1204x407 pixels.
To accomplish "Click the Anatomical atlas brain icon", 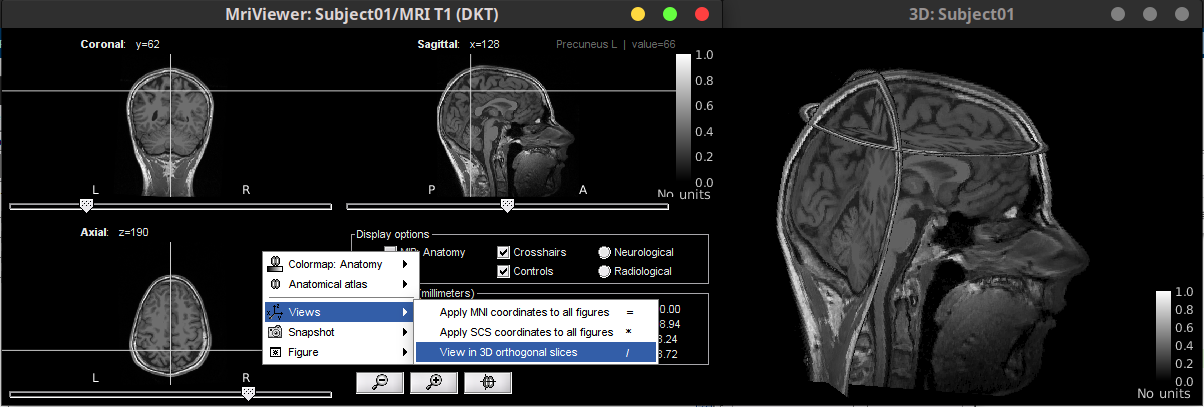I will click(x=275, y=284).
